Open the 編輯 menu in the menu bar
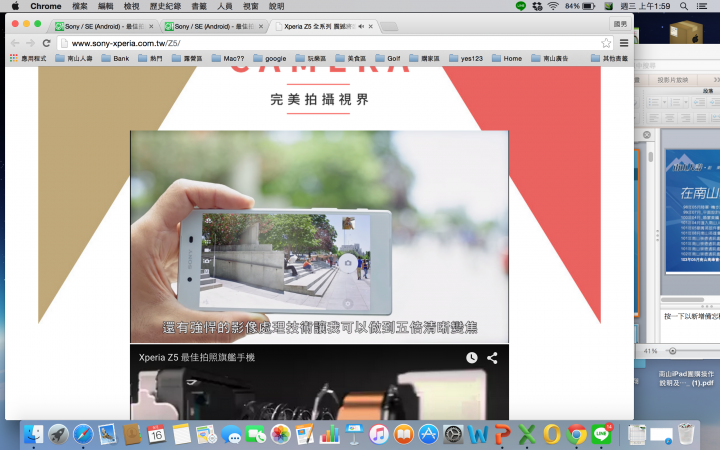The width and height of the screenshot is (720, 450). pyautogui.click(x=106, y=6)
